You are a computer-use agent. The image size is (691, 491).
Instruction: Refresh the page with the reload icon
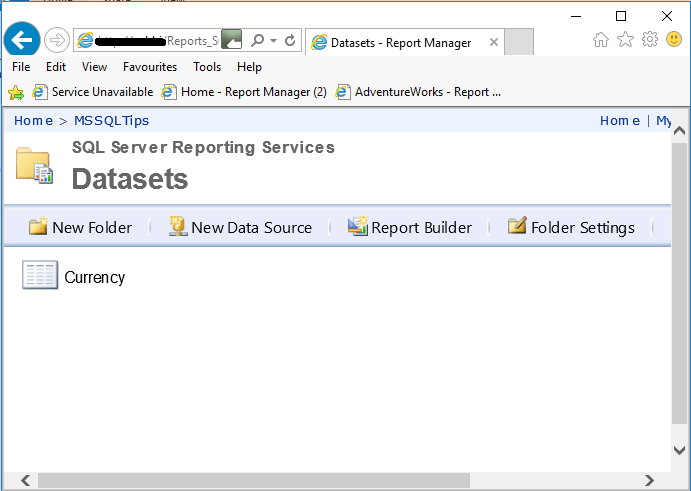tap(290, 41)
